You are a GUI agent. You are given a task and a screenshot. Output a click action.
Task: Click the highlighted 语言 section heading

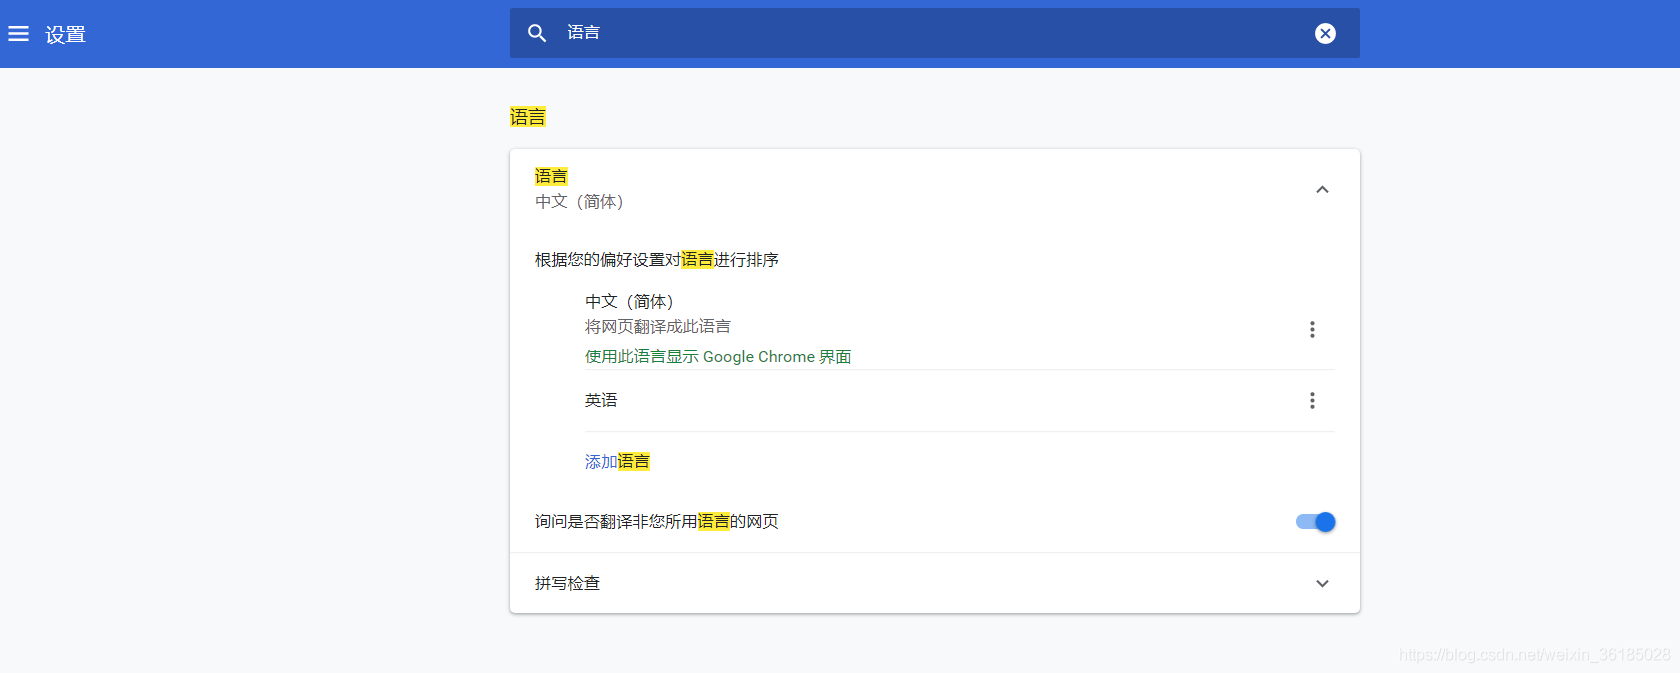click(527, 117)
